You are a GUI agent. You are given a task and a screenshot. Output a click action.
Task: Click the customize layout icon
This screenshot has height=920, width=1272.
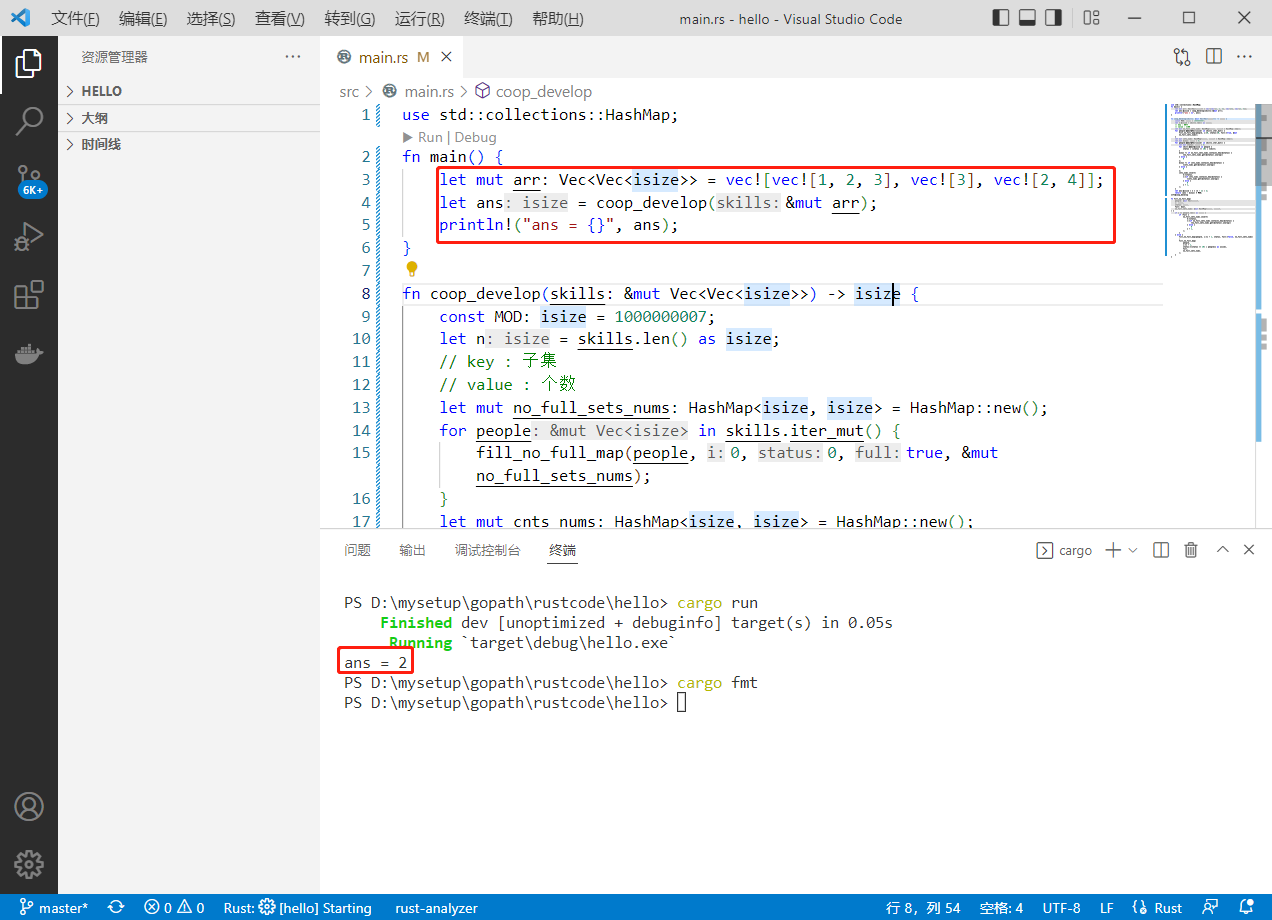click(x=1091, y=18)
